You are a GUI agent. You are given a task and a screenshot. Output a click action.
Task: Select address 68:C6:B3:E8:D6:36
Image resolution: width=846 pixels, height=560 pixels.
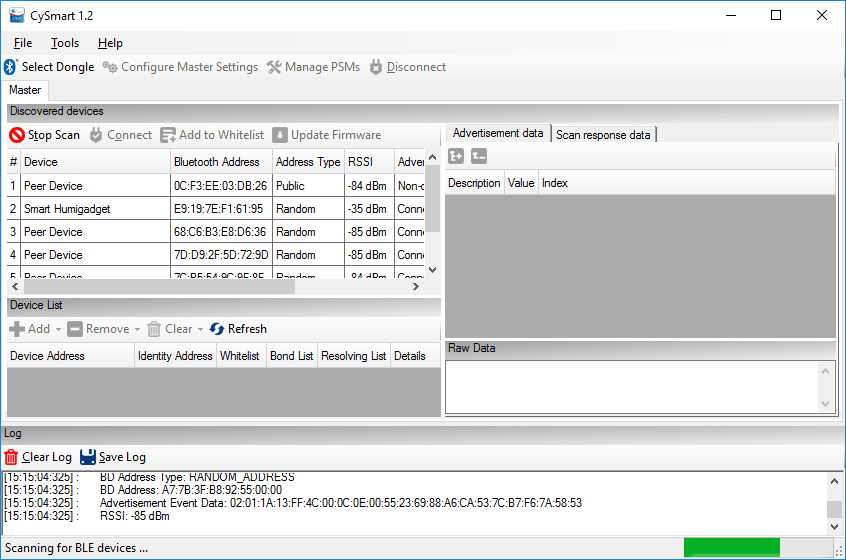pyautogui.click(x=221, y=232)
